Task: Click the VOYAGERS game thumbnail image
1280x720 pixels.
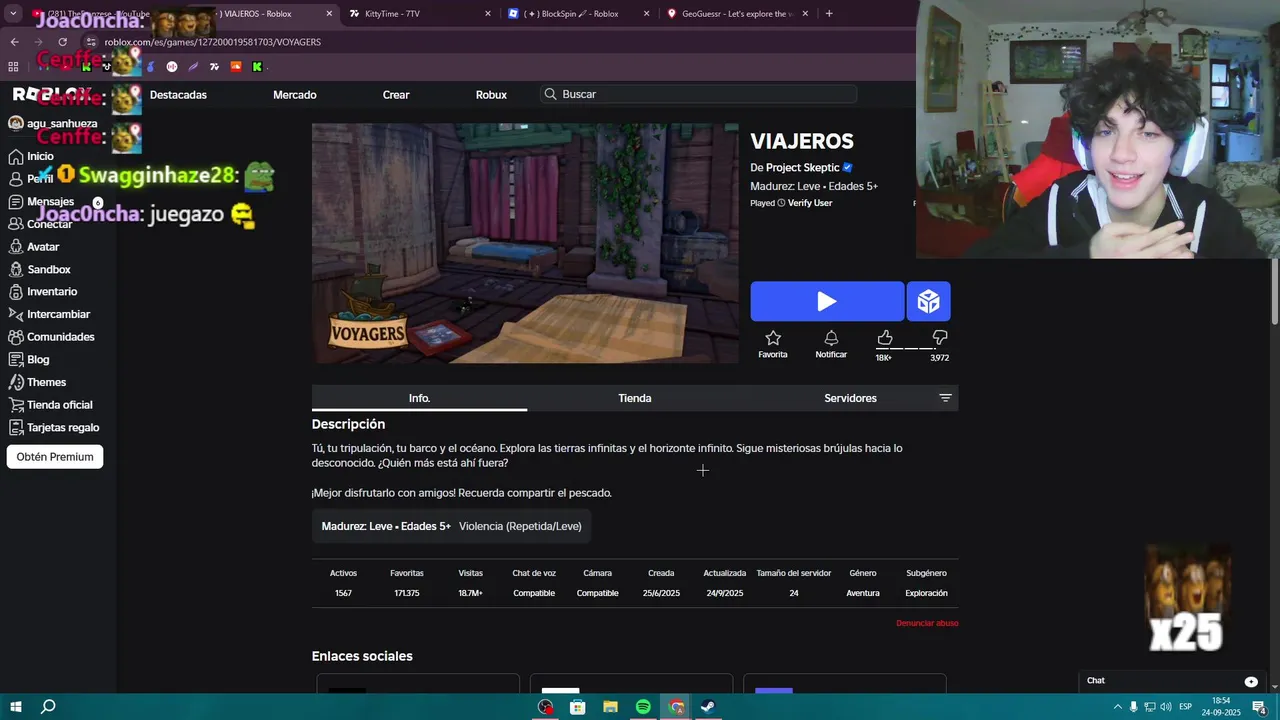Action: point(525,243)
